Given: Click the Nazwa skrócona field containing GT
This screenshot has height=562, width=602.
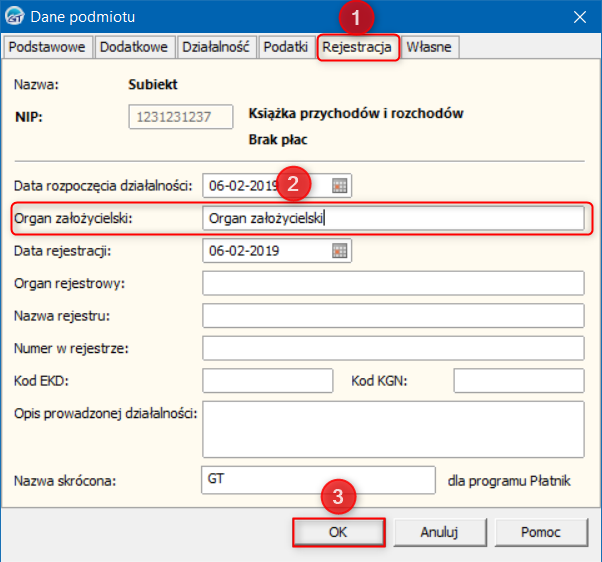Looking at the screenshot, I should [x=318, y=480].
